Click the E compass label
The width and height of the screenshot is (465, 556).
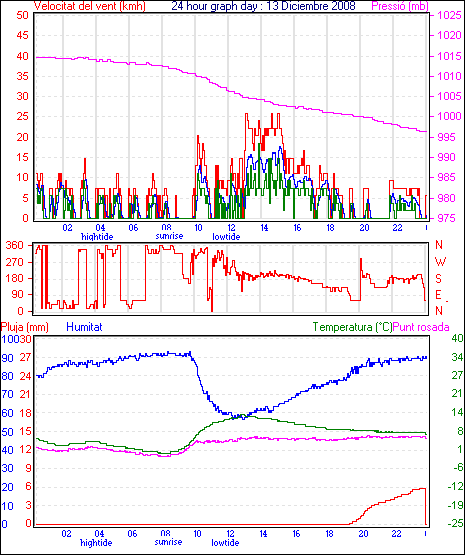coord(438,295)
